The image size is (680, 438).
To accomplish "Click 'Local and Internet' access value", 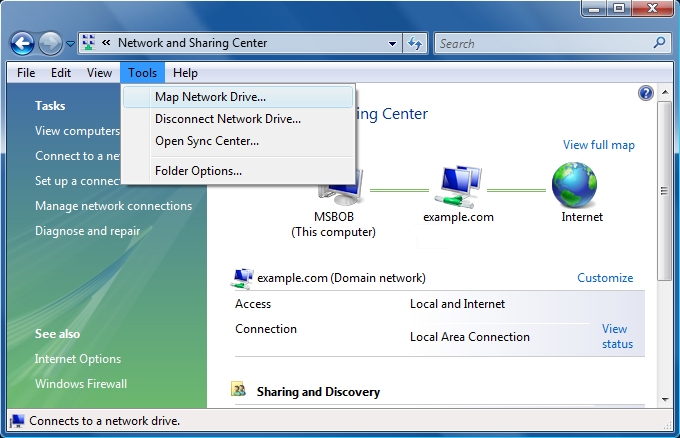I will (x=457, y=304).
